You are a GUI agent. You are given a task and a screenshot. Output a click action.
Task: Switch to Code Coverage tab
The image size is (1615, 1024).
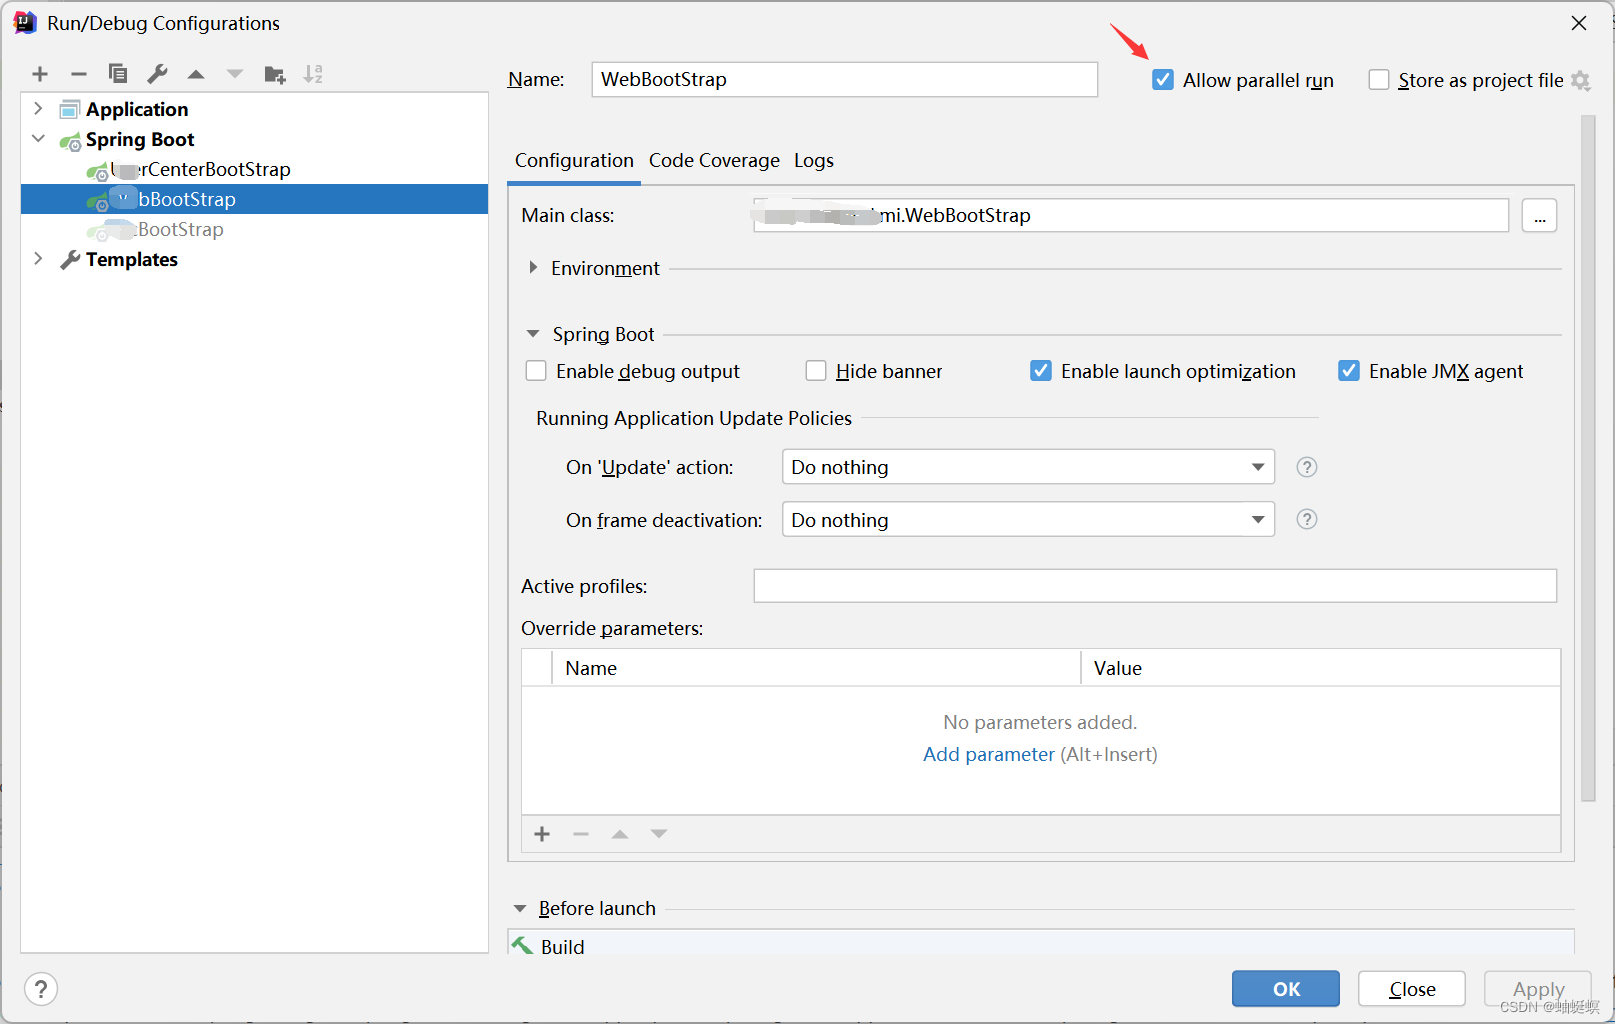714,160
